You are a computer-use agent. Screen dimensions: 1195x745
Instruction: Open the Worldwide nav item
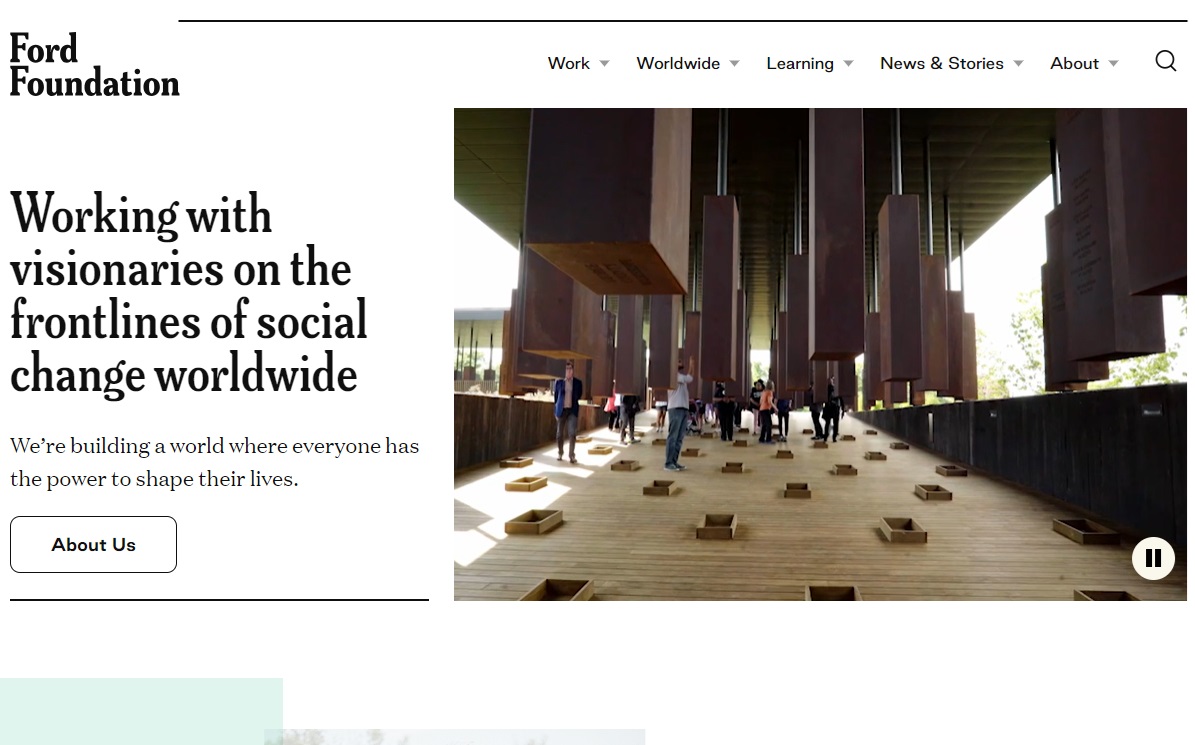(678, 63)
